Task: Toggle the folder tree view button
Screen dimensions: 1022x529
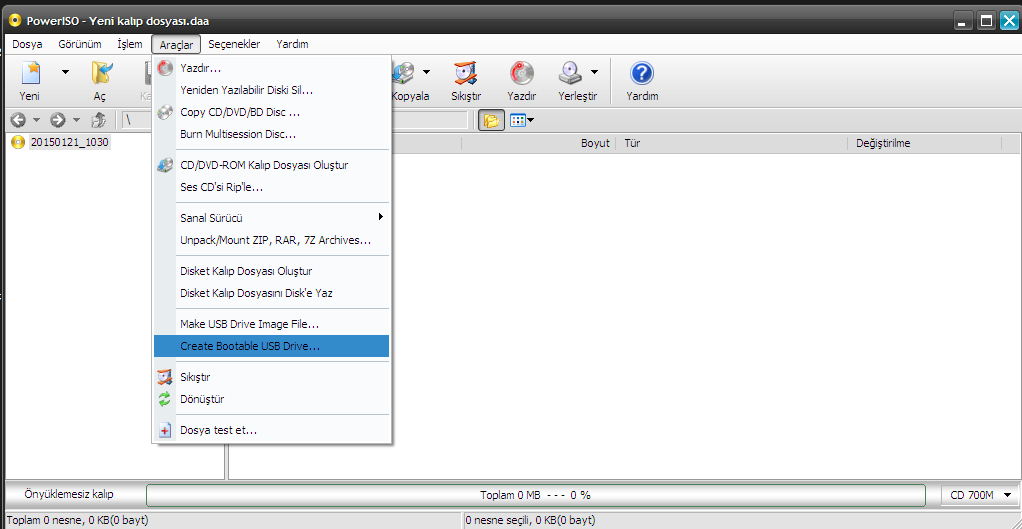Action: tap(491, 120)
